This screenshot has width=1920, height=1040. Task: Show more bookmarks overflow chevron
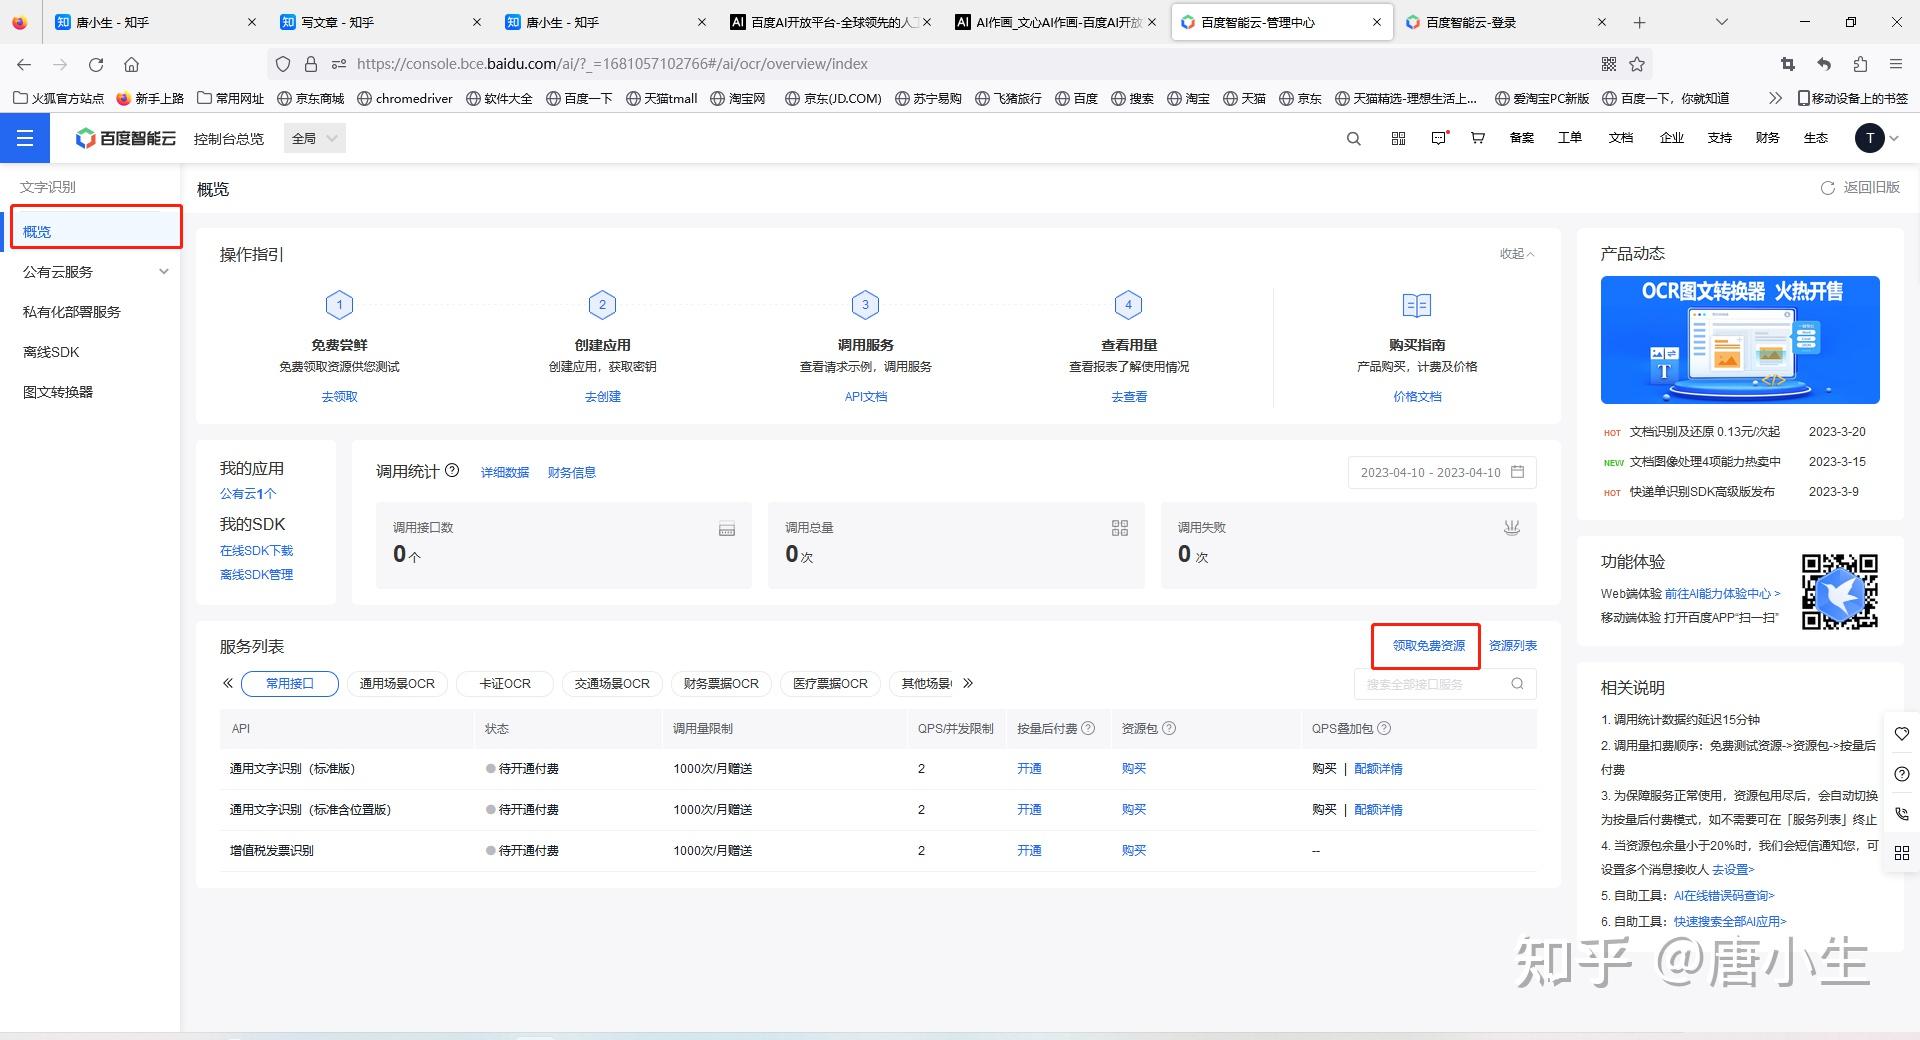pos(1775,98)
